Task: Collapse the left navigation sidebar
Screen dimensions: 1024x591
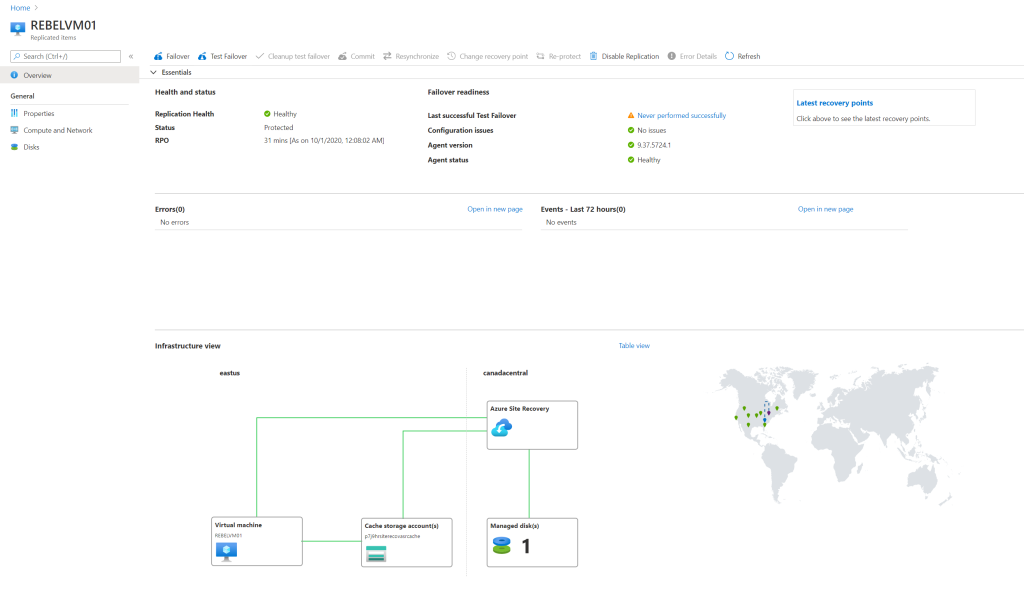Action: click(130, 56)
